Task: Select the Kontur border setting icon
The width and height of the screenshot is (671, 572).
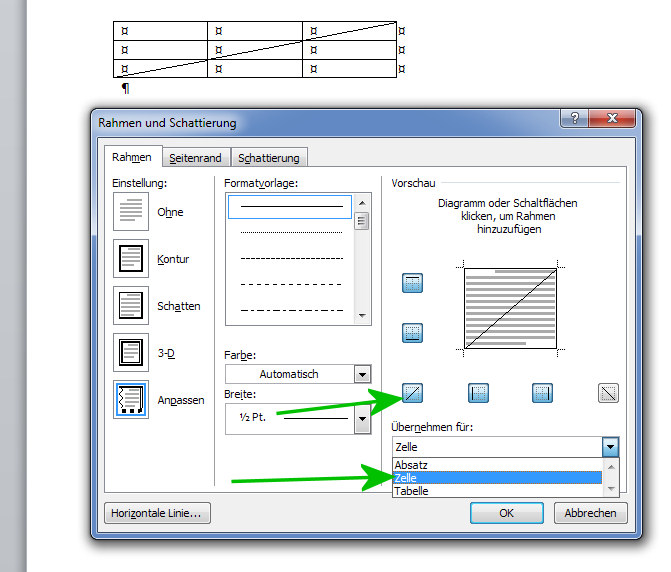Action: [x=131, y=258]
